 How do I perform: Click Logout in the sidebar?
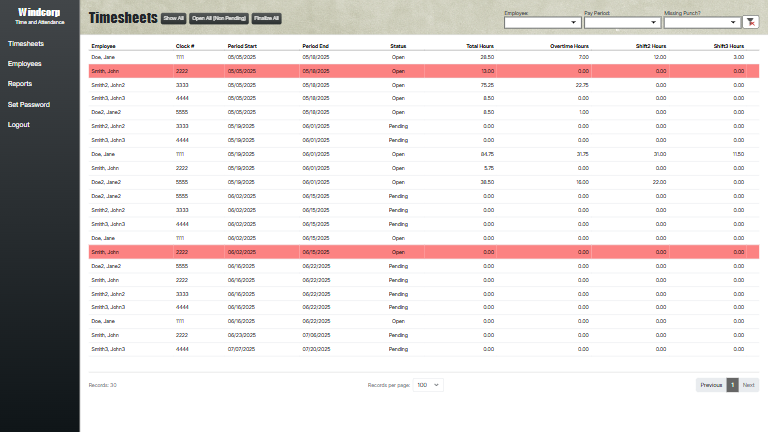(19, 125)
